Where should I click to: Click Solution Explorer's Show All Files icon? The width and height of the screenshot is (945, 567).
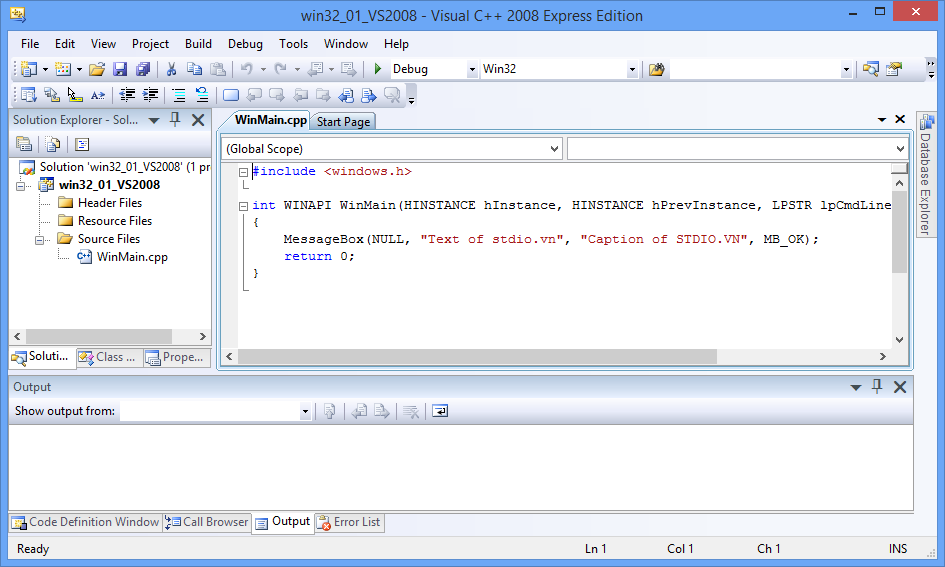[x=53, y=144]
